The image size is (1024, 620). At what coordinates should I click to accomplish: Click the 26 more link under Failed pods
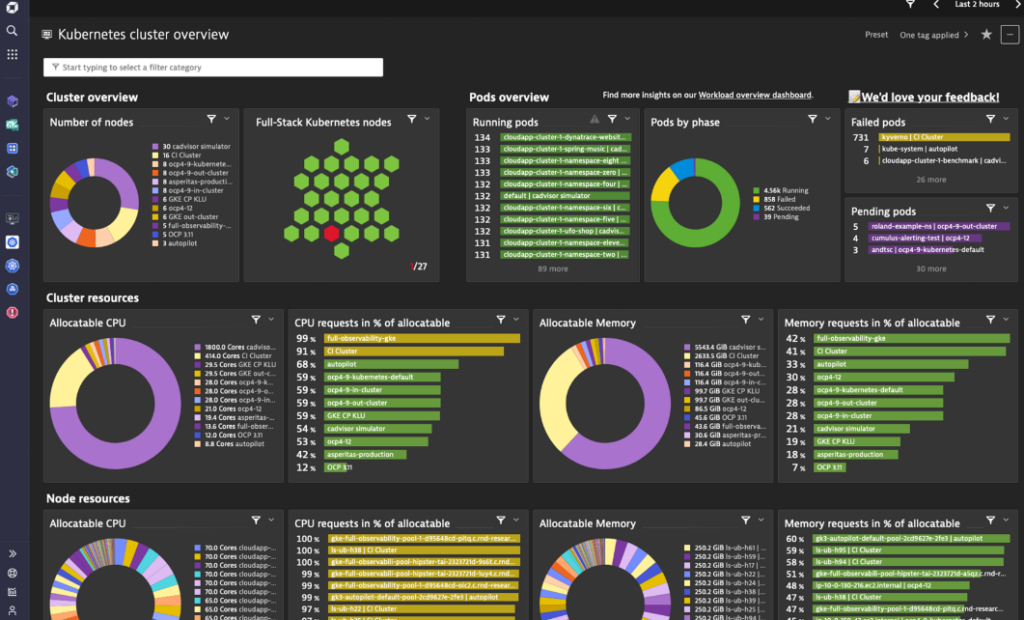[x=931, y=178]
